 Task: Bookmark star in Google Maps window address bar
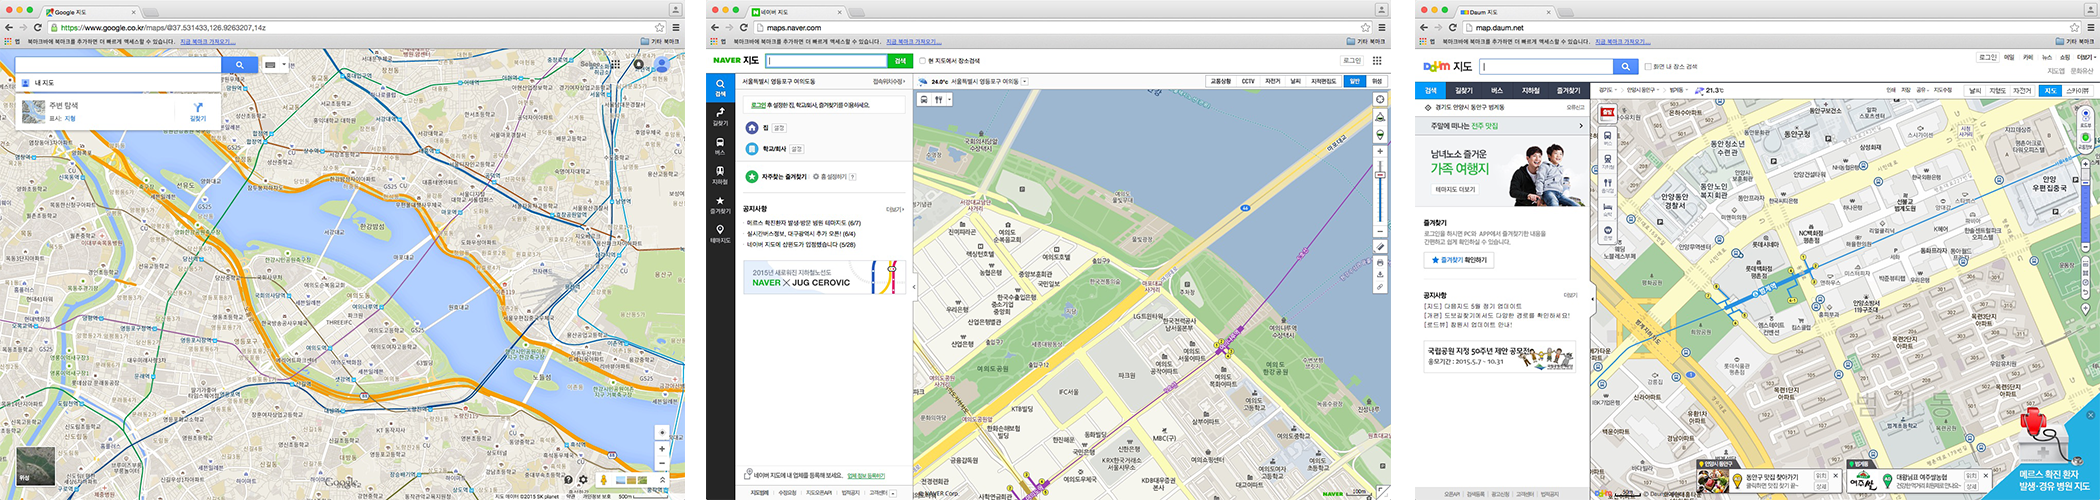point(659,28)
